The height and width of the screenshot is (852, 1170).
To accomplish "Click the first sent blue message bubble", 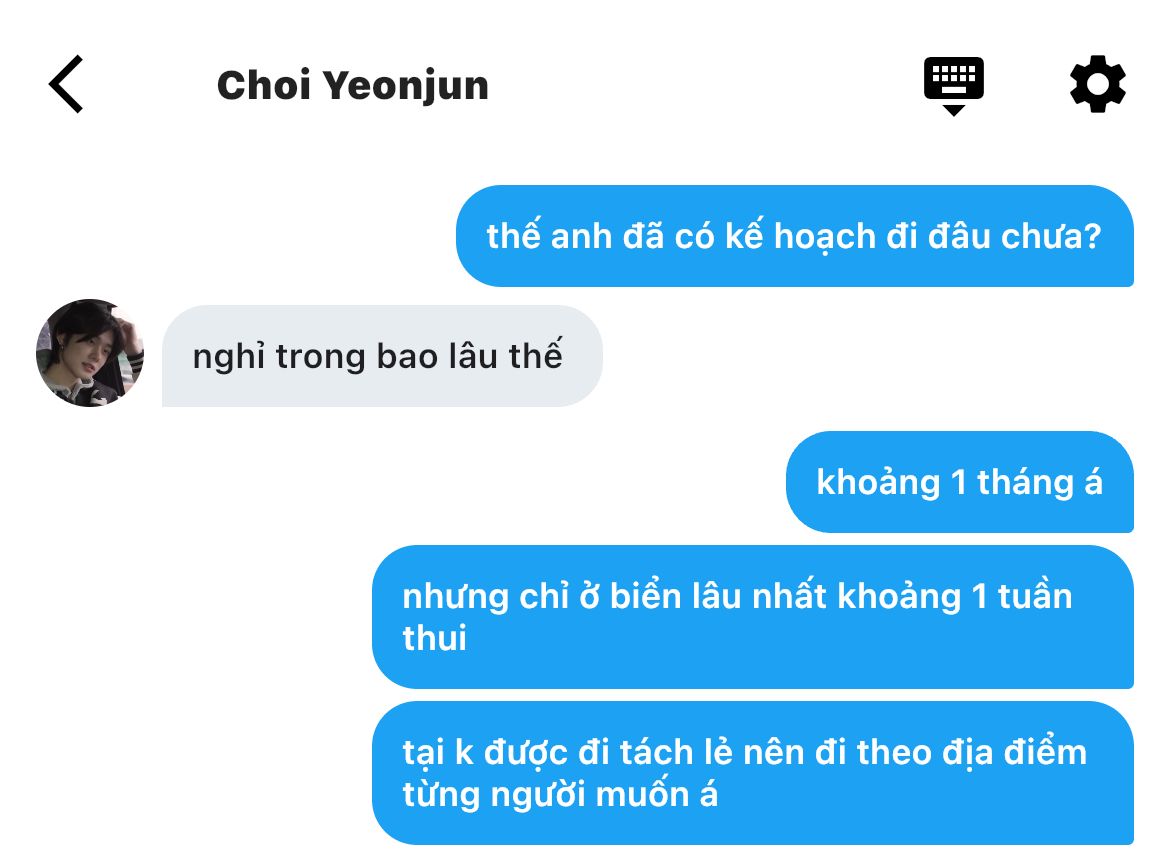I will (795, 236).
